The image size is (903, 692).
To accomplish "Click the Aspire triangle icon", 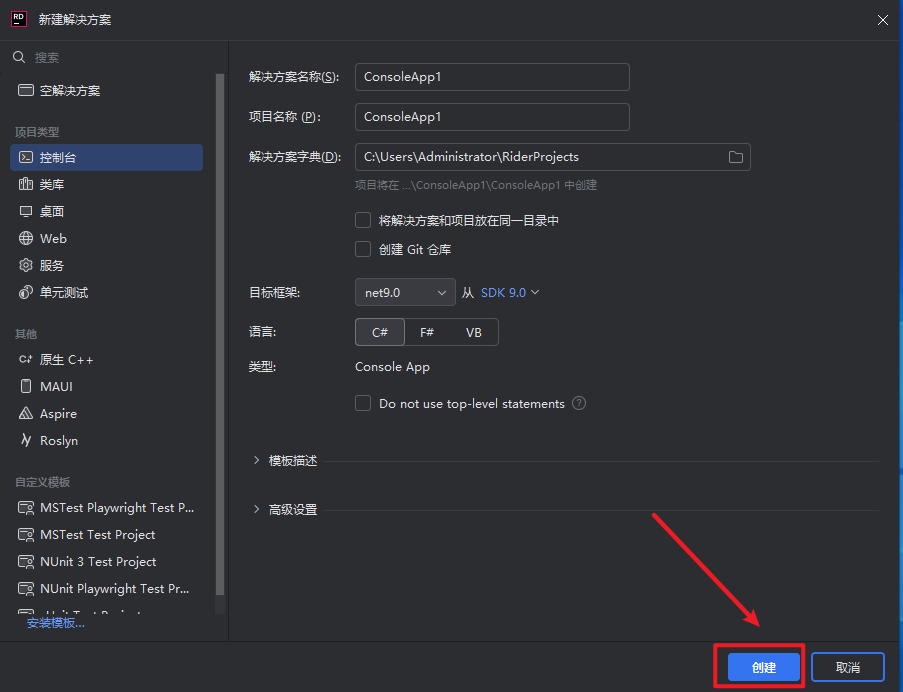I will [x=26, y=413].
